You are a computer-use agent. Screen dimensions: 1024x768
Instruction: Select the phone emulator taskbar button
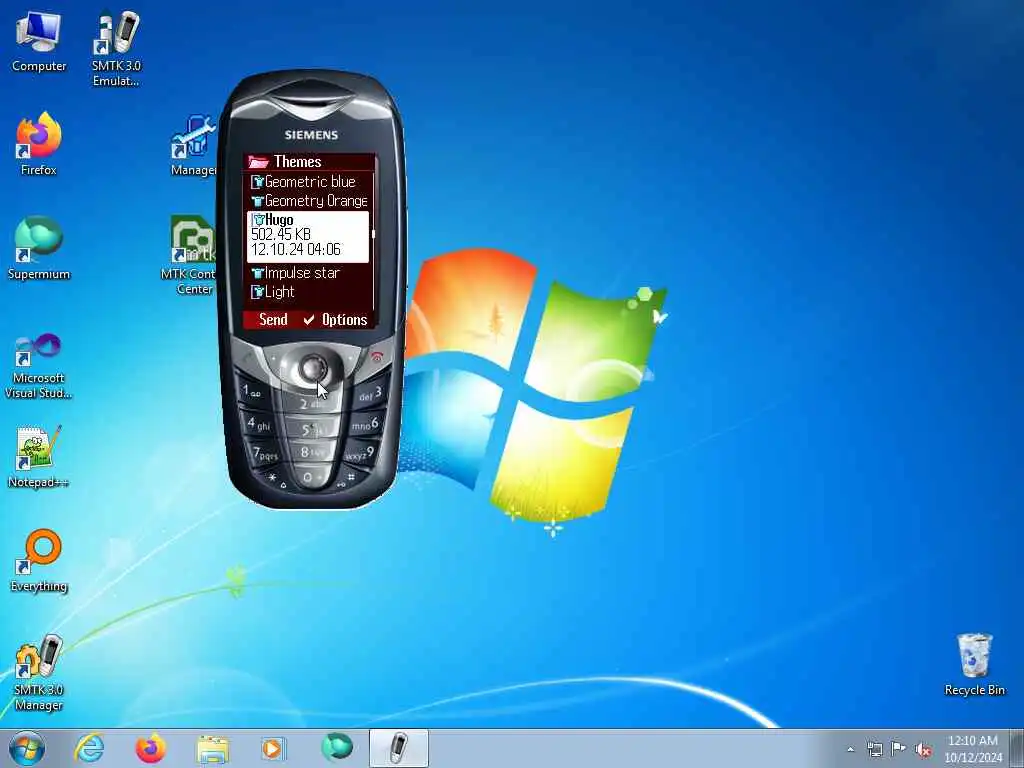(x=399, y=748)
